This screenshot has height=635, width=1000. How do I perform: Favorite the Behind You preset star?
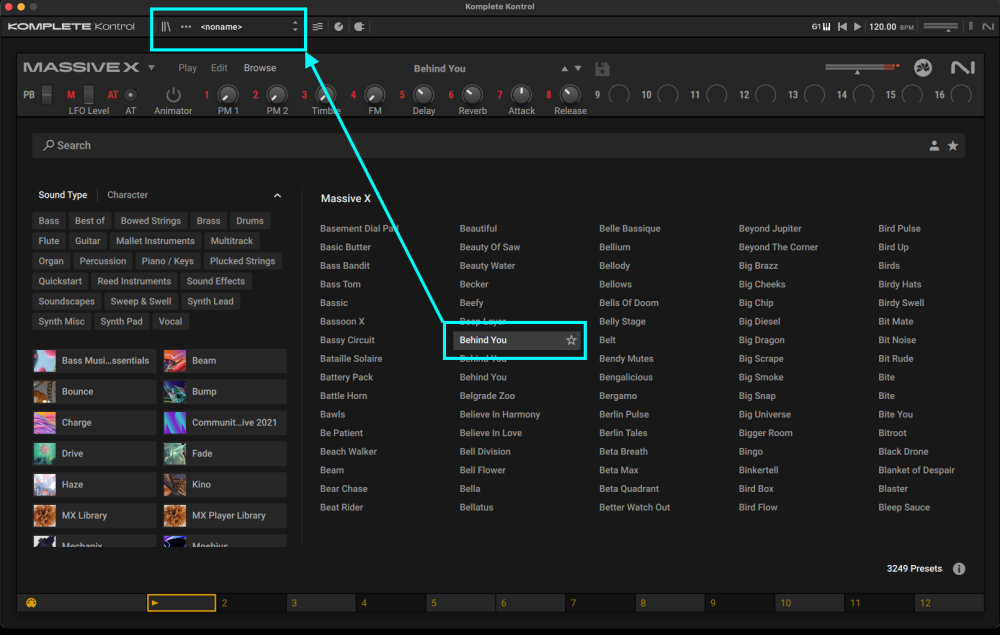coord(571,340)
